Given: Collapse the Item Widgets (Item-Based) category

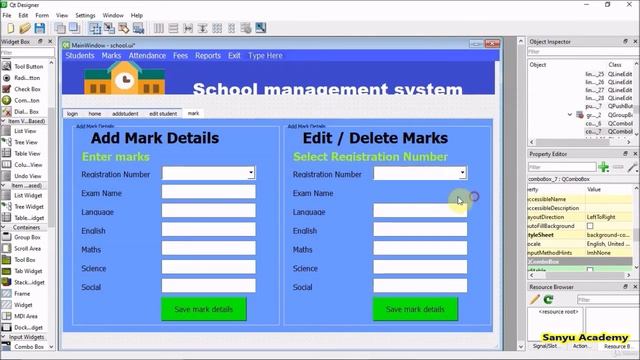Looking at the screenshot, I should 4,186.
